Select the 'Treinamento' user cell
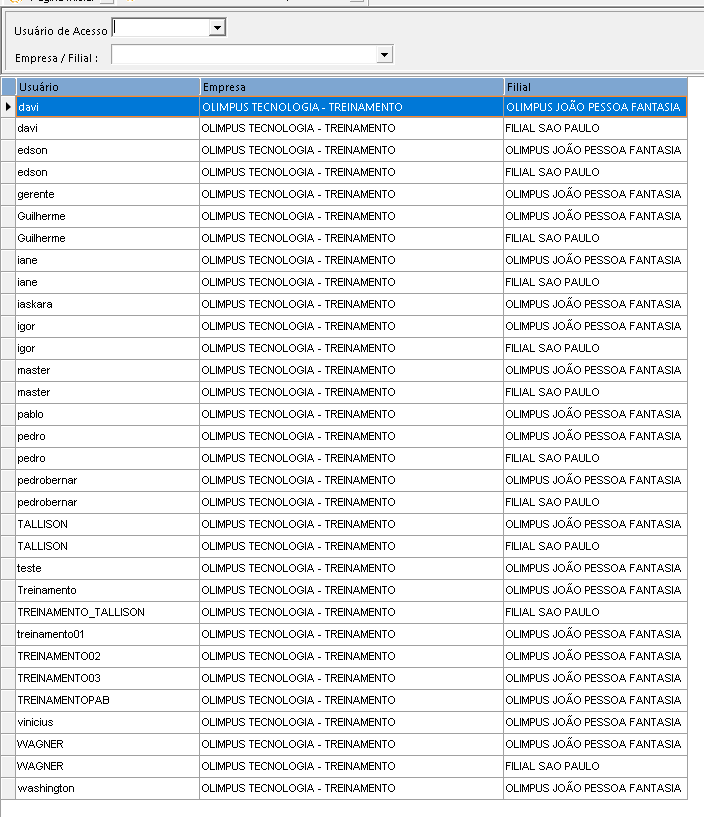The width and height of the screenshot is (704, 817). click(x=108, y=590)
